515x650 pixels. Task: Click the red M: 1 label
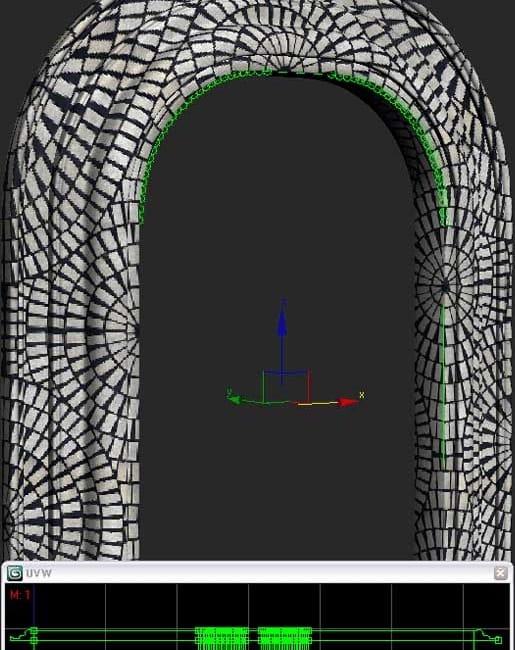pyautogui.click(x=20, y=595)
